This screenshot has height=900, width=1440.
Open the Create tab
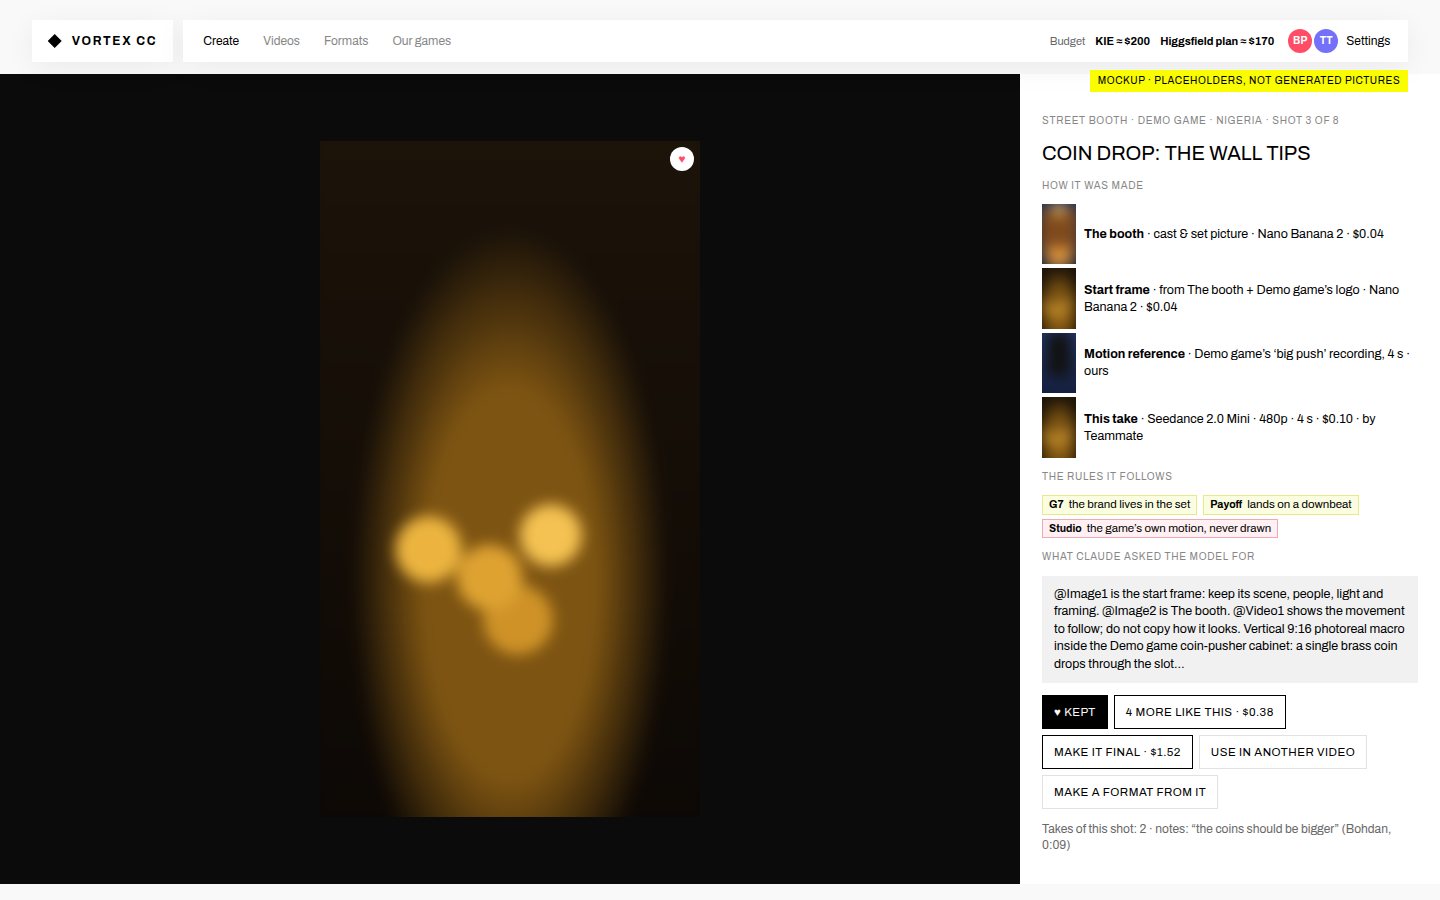point(221,41)
